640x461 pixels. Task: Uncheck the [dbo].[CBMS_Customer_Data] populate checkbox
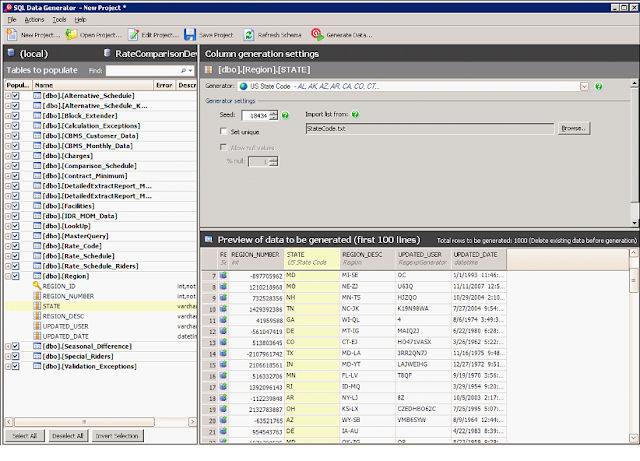(x=15, y=136)
